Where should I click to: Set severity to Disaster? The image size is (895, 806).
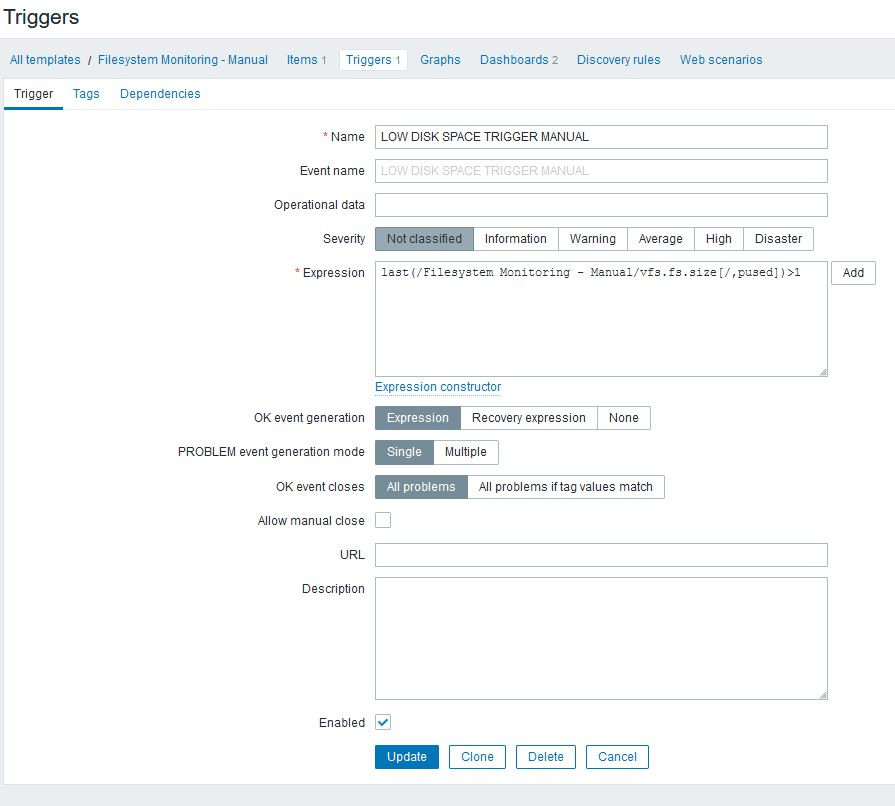click(x=778, y=239)
